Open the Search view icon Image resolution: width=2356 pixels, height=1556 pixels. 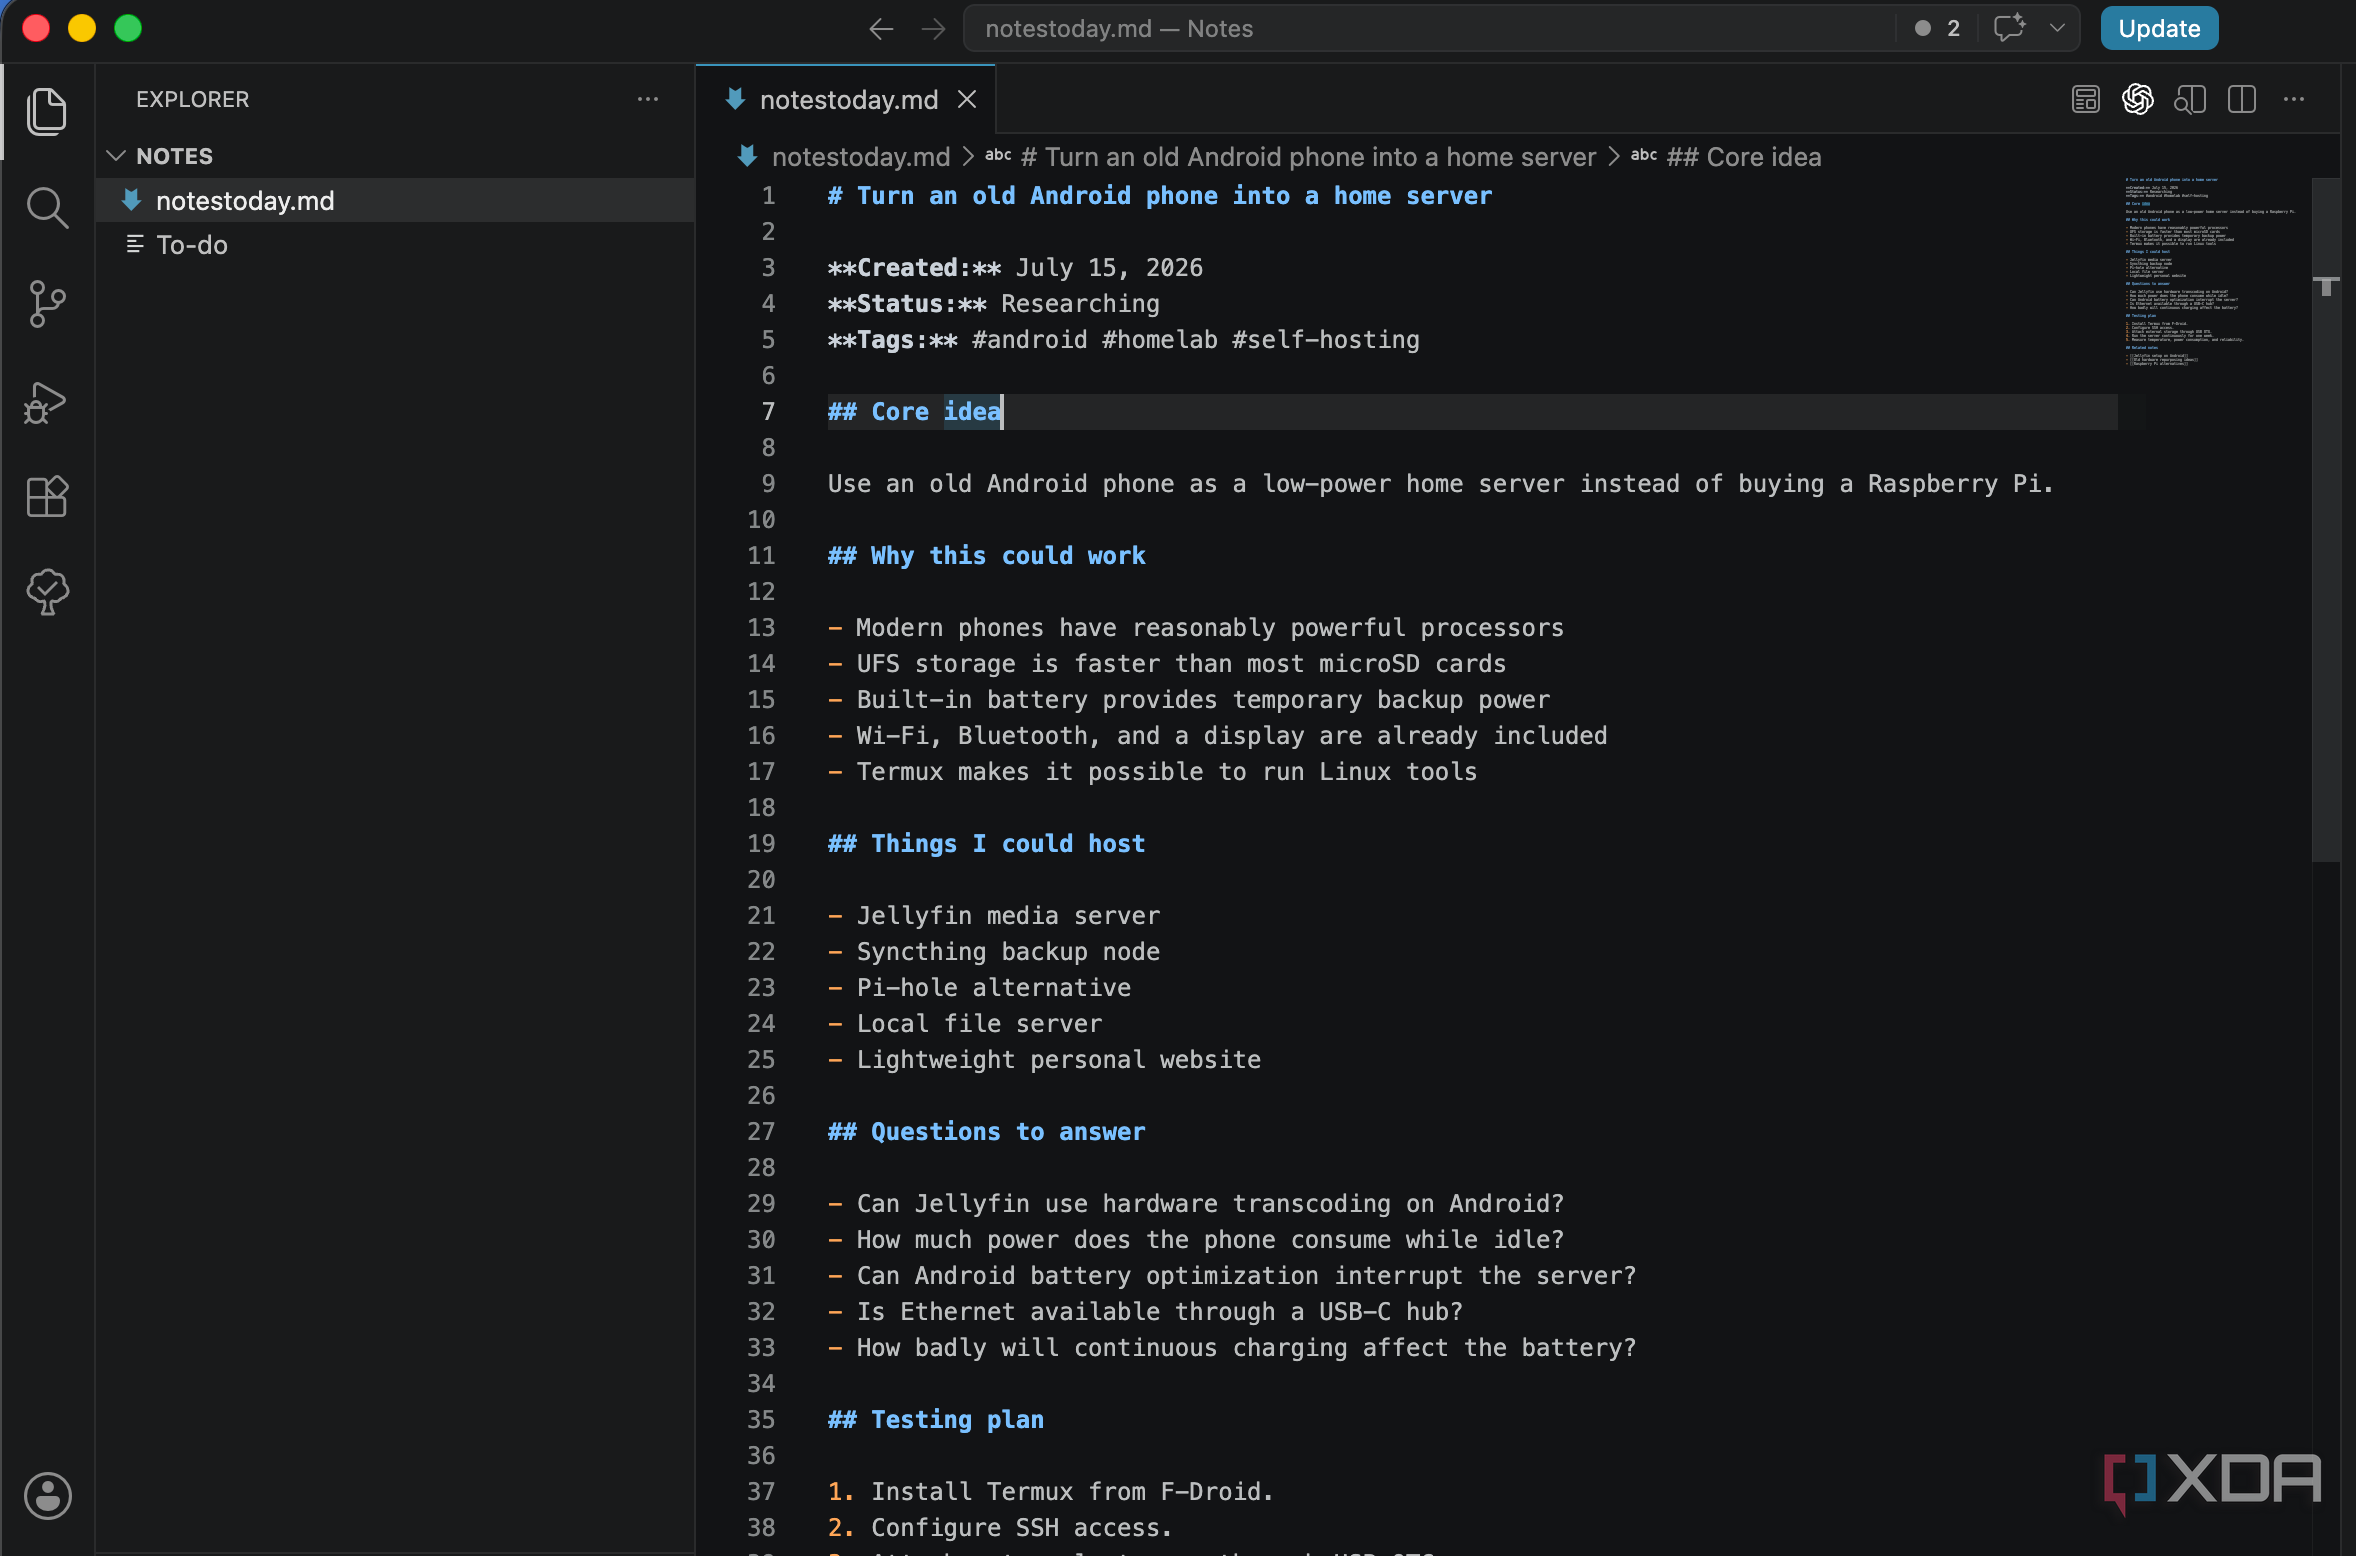(x=47, y=208)
